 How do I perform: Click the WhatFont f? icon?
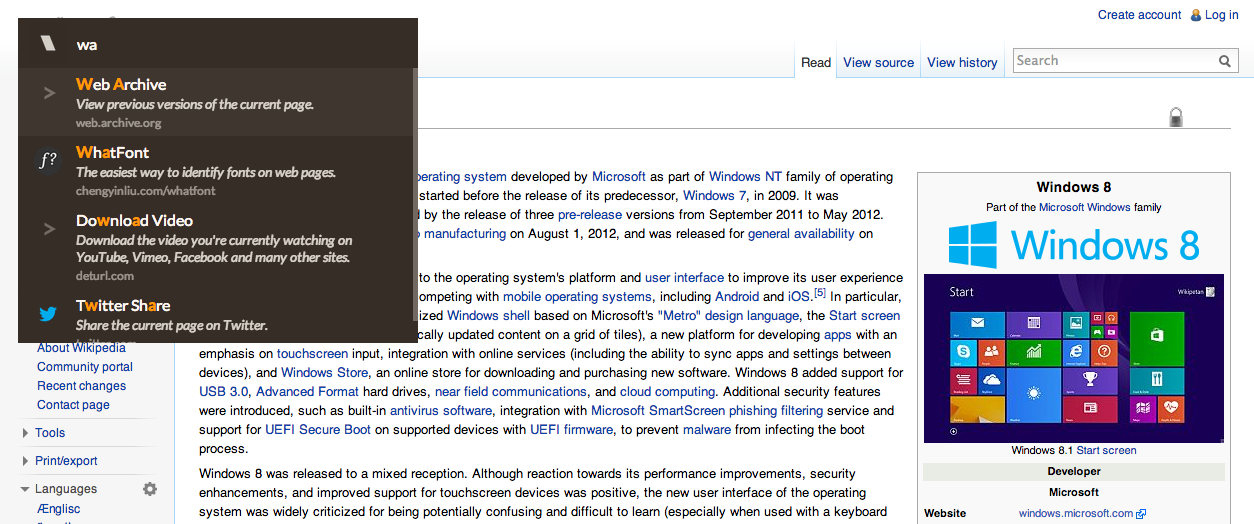[x=48, y=161]
